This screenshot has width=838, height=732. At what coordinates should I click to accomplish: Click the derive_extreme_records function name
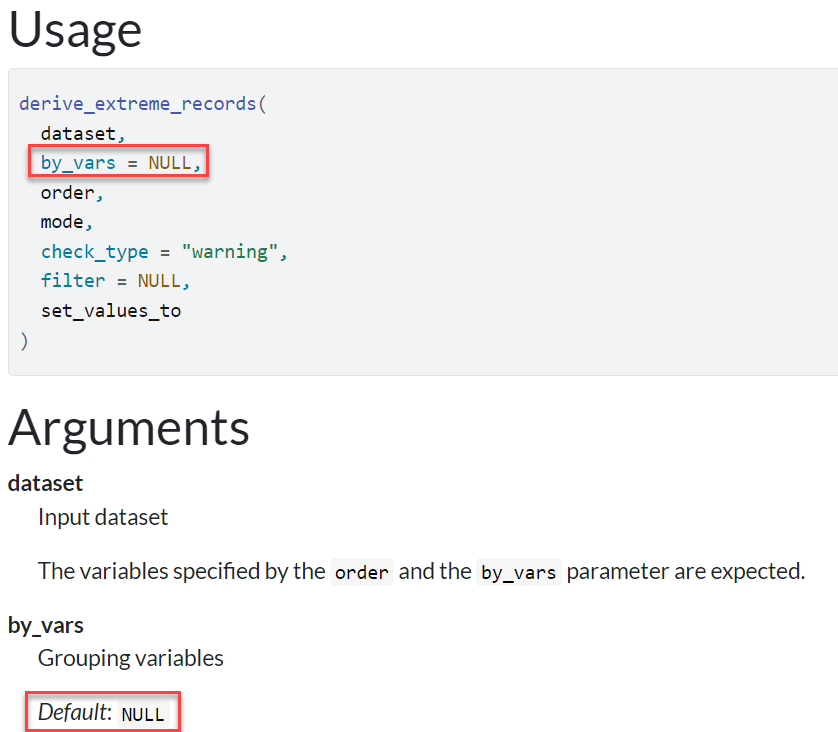point(140,102)
